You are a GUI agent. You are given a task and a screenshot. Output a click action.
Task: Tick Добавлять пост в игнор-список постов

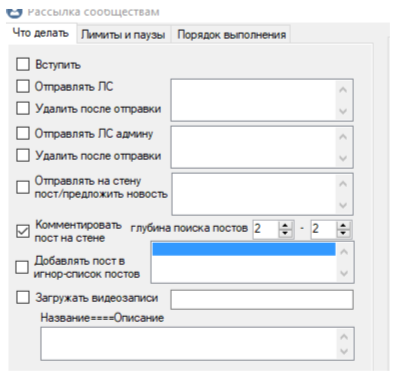[x=22, y=267]
